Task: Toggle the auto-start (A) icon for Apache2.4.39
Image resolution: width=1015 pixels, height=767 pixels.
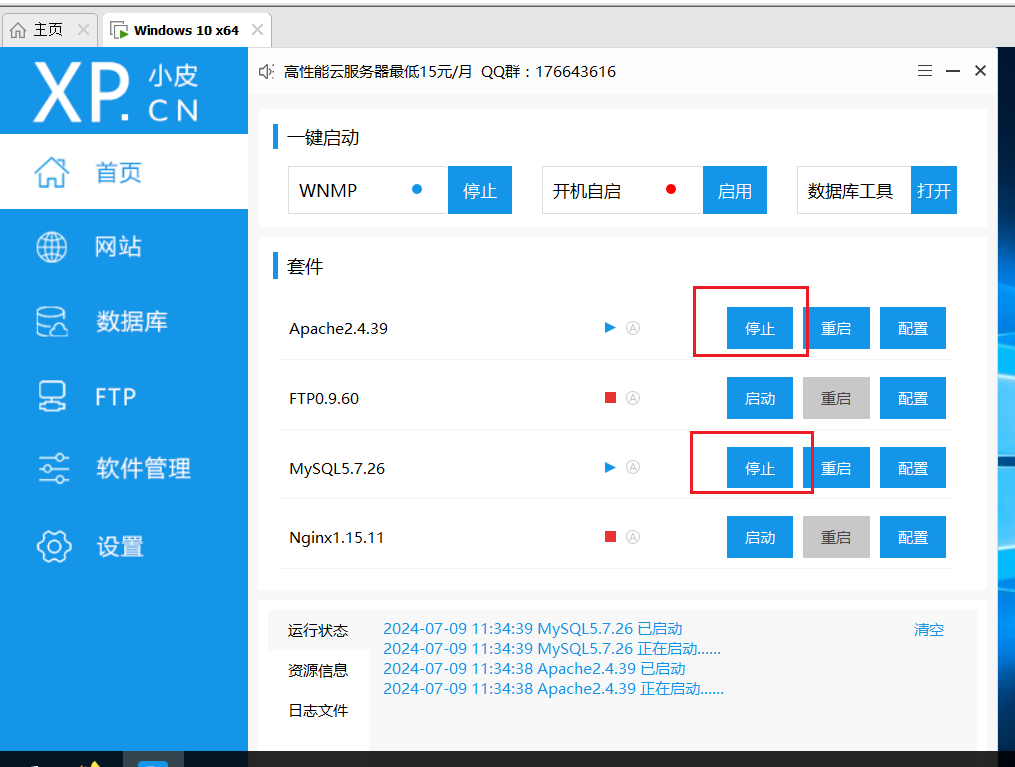Action: click(633, 328)
